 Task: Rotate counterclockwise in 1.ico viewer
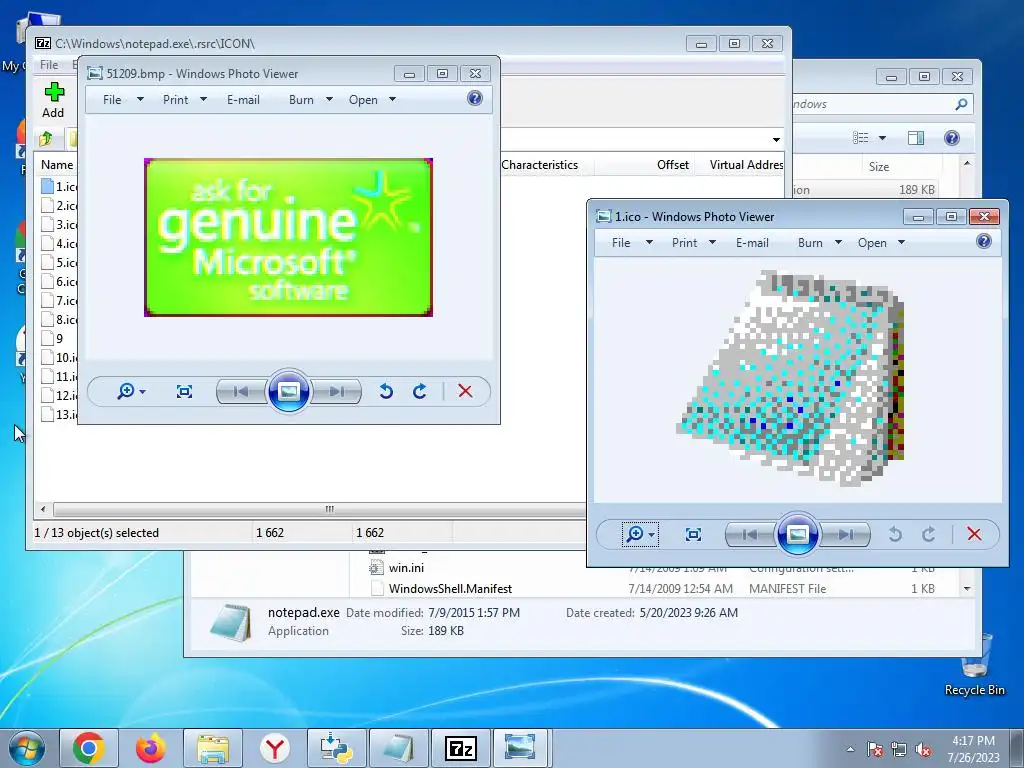(x=895, y=534)
